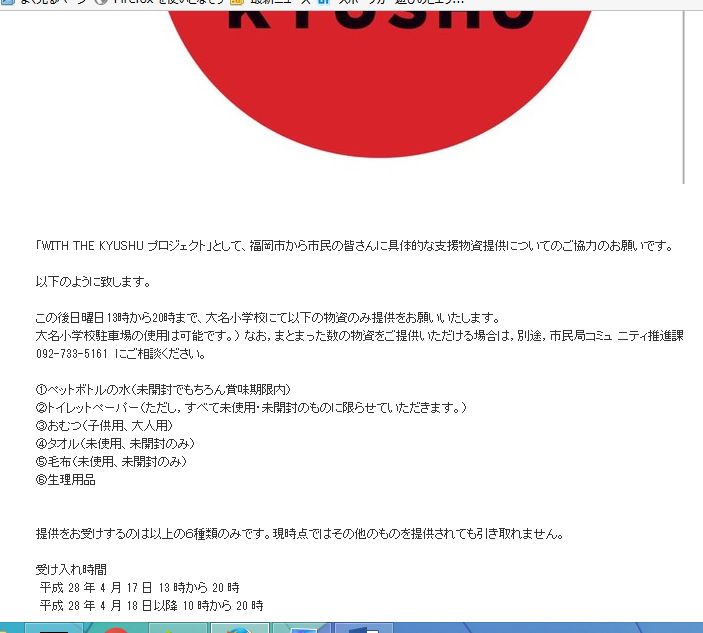Click list item ④タオル(未使用、未開封のみ)
Screen dimensions: 703x633
click(115, 443)
